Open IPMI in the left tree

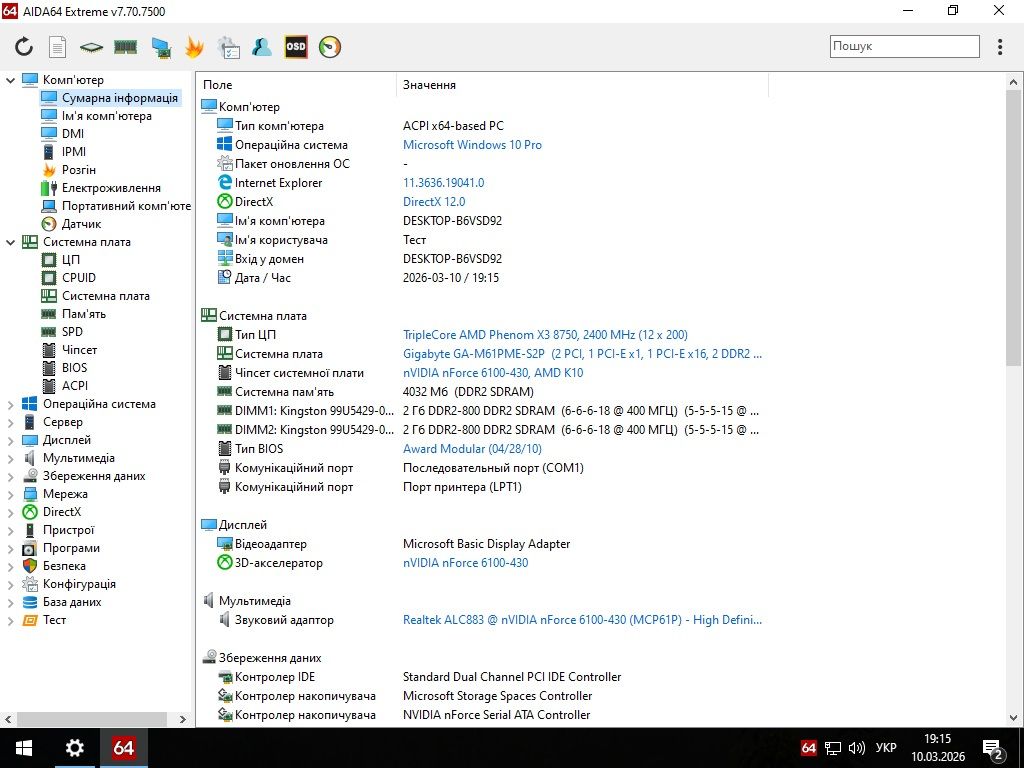click(74, 152)
